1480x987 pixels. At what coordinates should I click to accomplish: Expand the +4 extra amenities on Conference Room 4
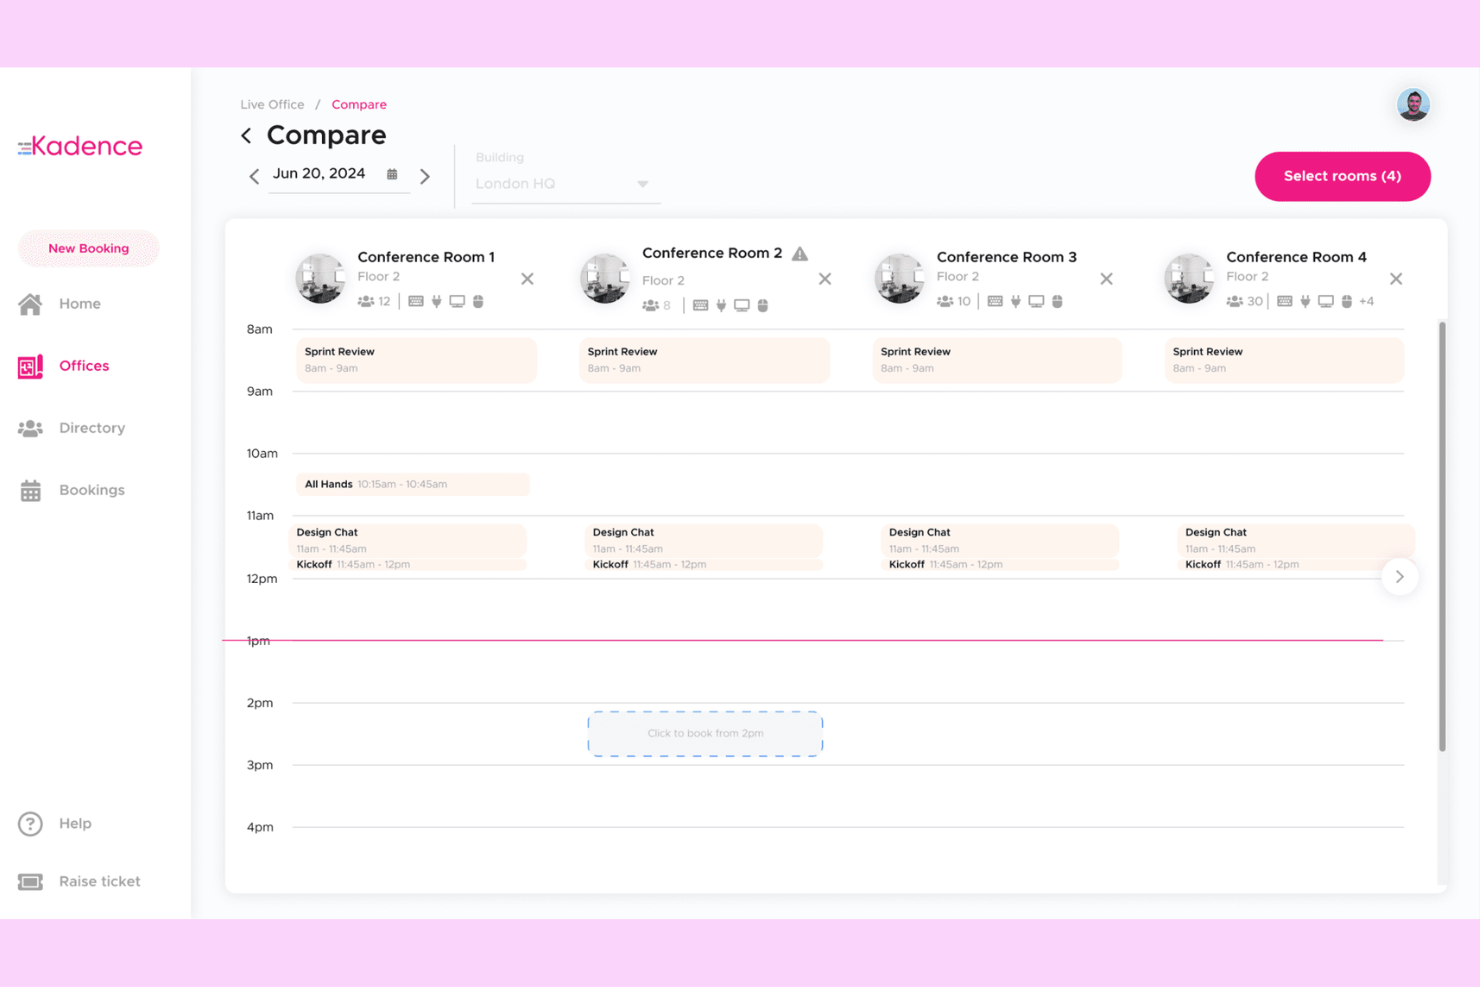pyautogui.click(x=1366, y=300)
